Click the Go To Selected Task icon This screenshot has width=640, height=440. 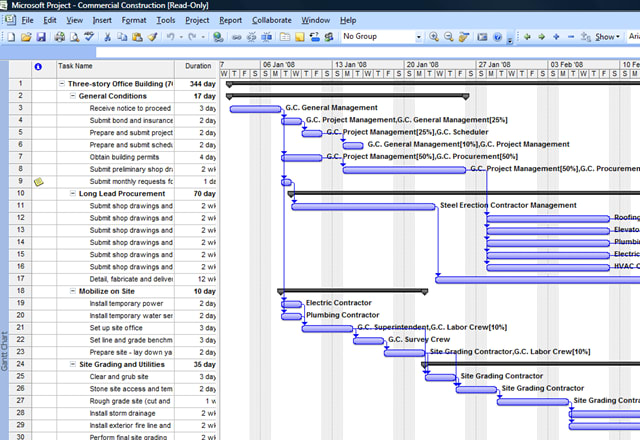tap(463, 37)
